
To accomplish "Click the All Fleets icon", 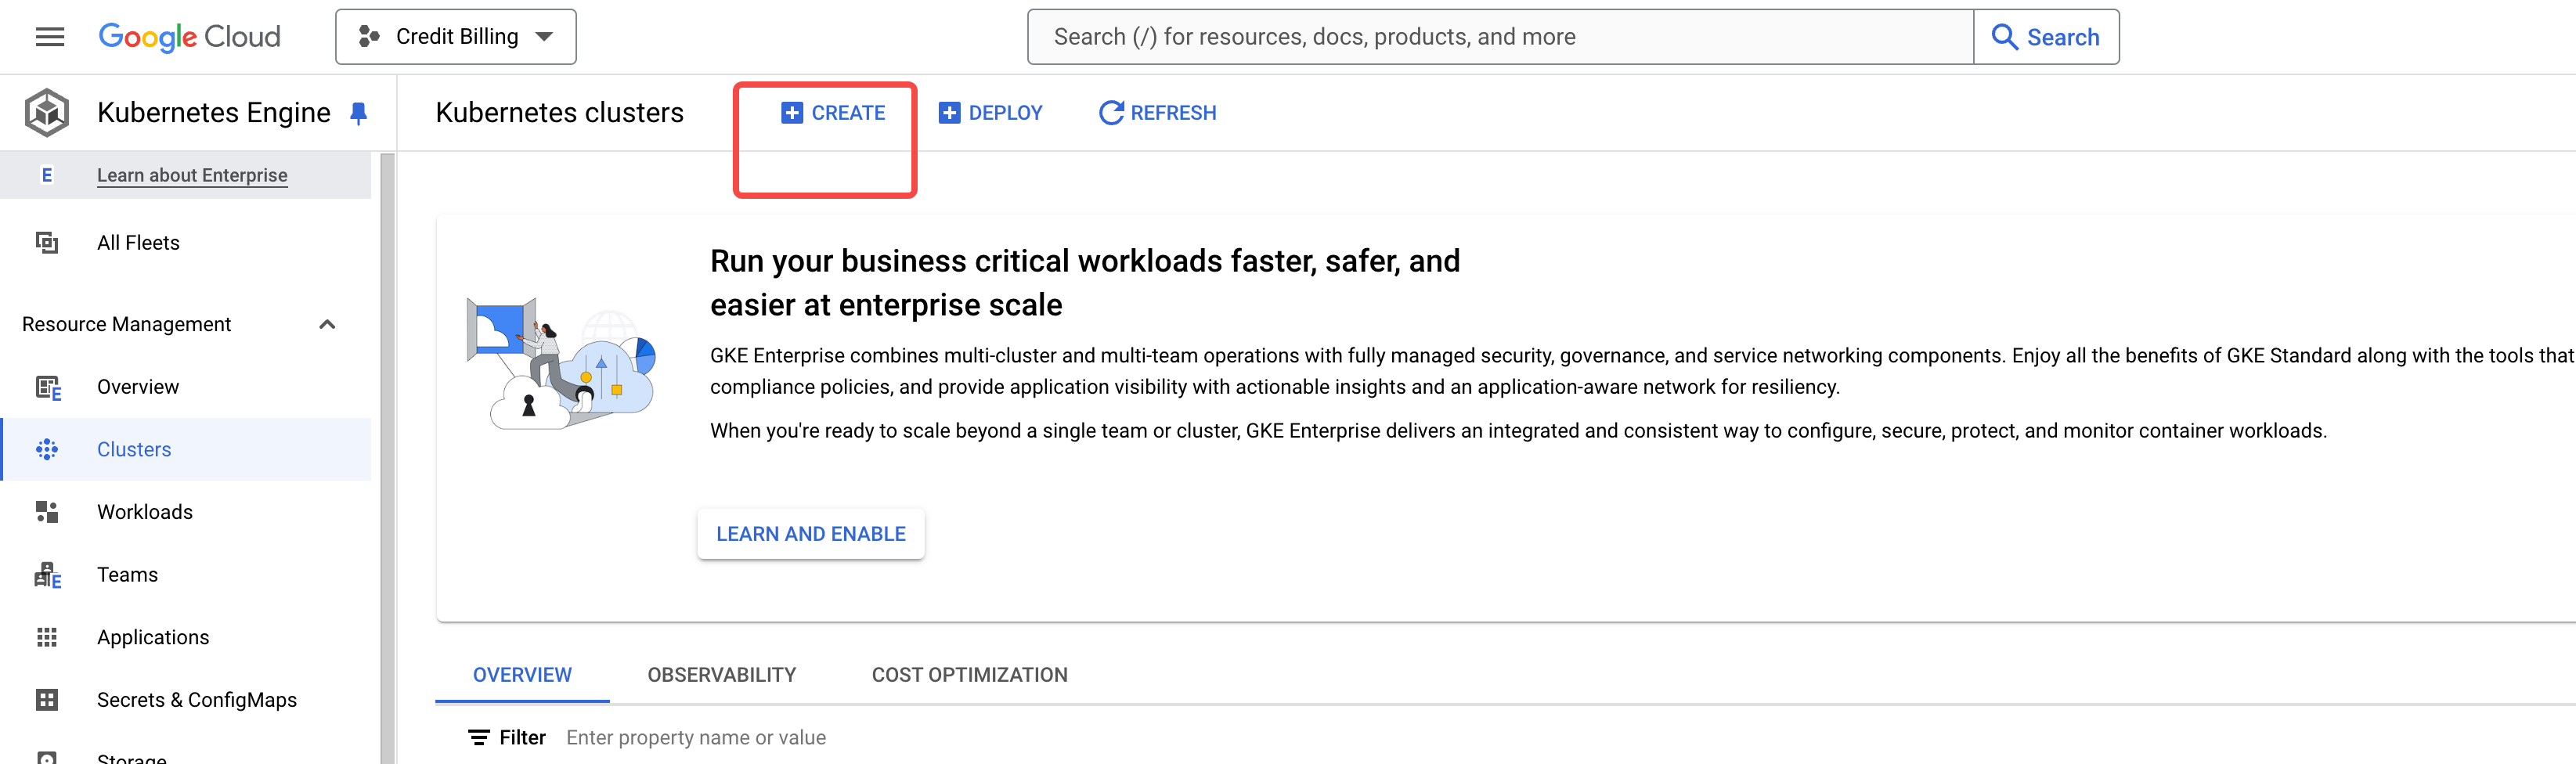I will tap(47, 243).
